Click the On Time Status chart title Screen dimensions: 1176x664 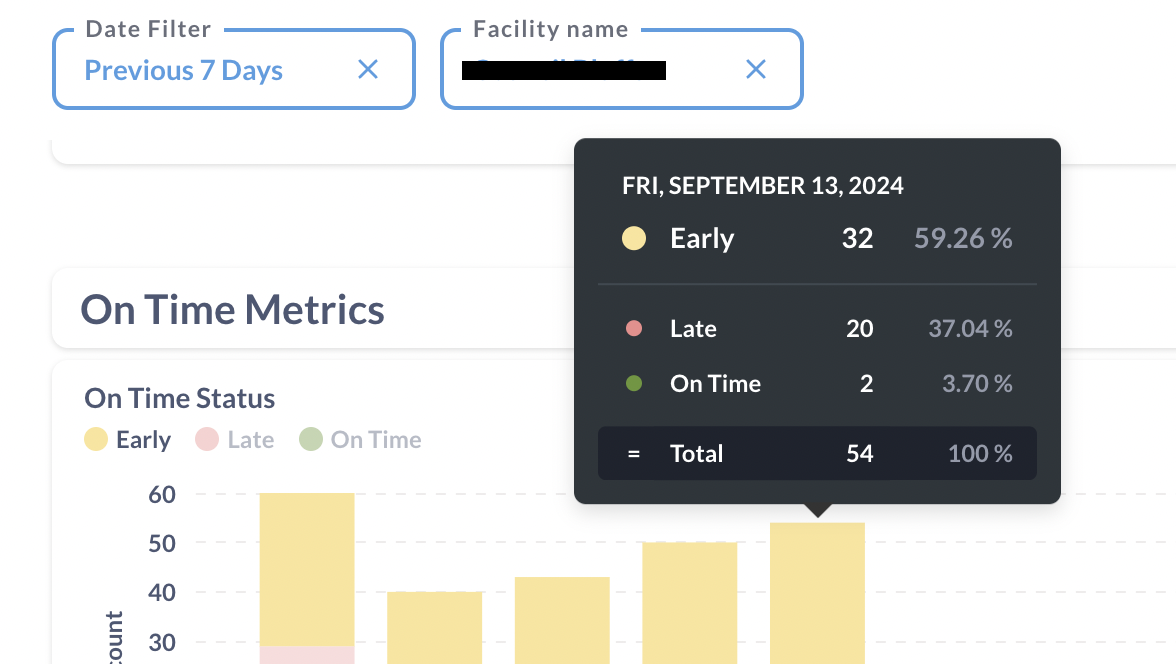click(180, 399)
